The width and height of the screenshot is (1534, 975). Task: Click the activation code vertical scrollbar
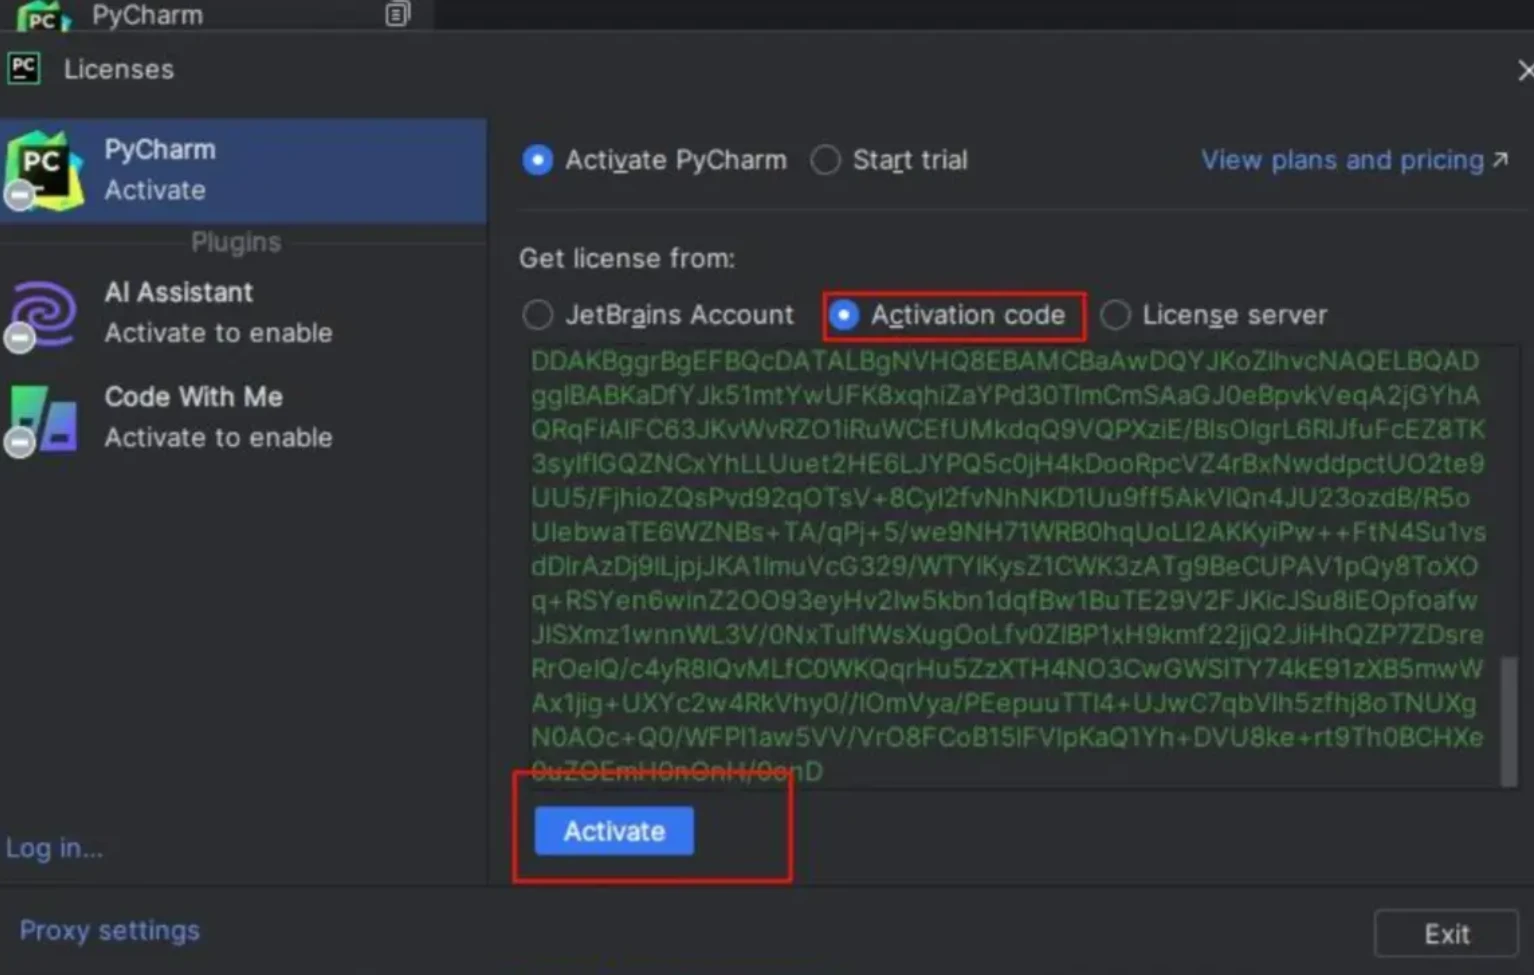pyautogui.click(x=1509, y=720)
